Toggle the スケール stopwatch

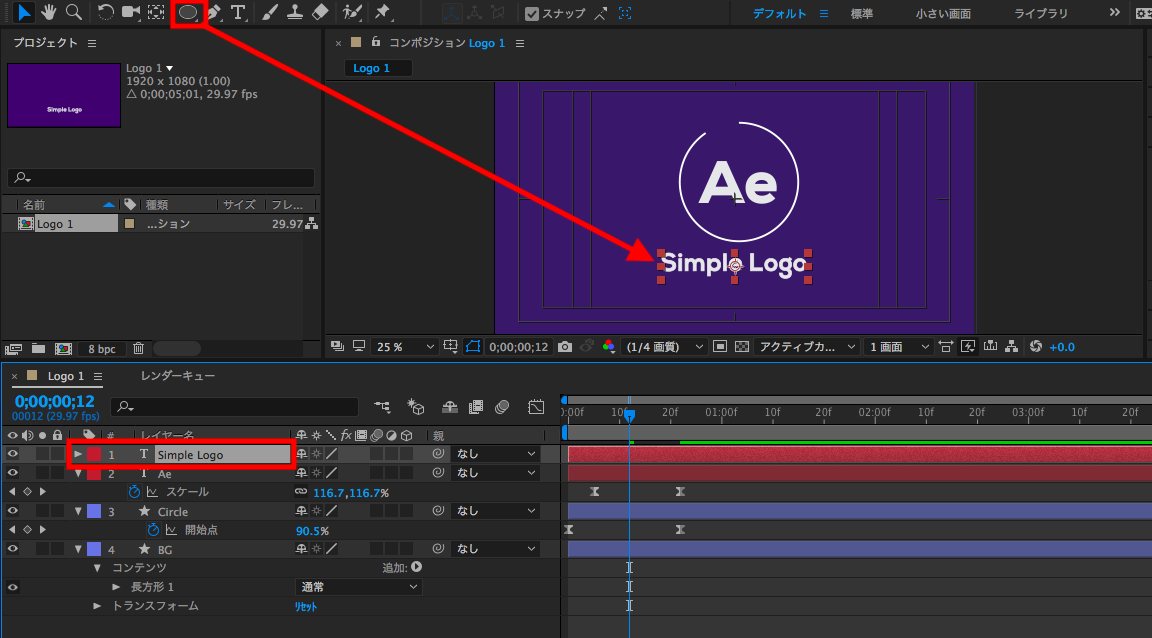tap(134, 492)
